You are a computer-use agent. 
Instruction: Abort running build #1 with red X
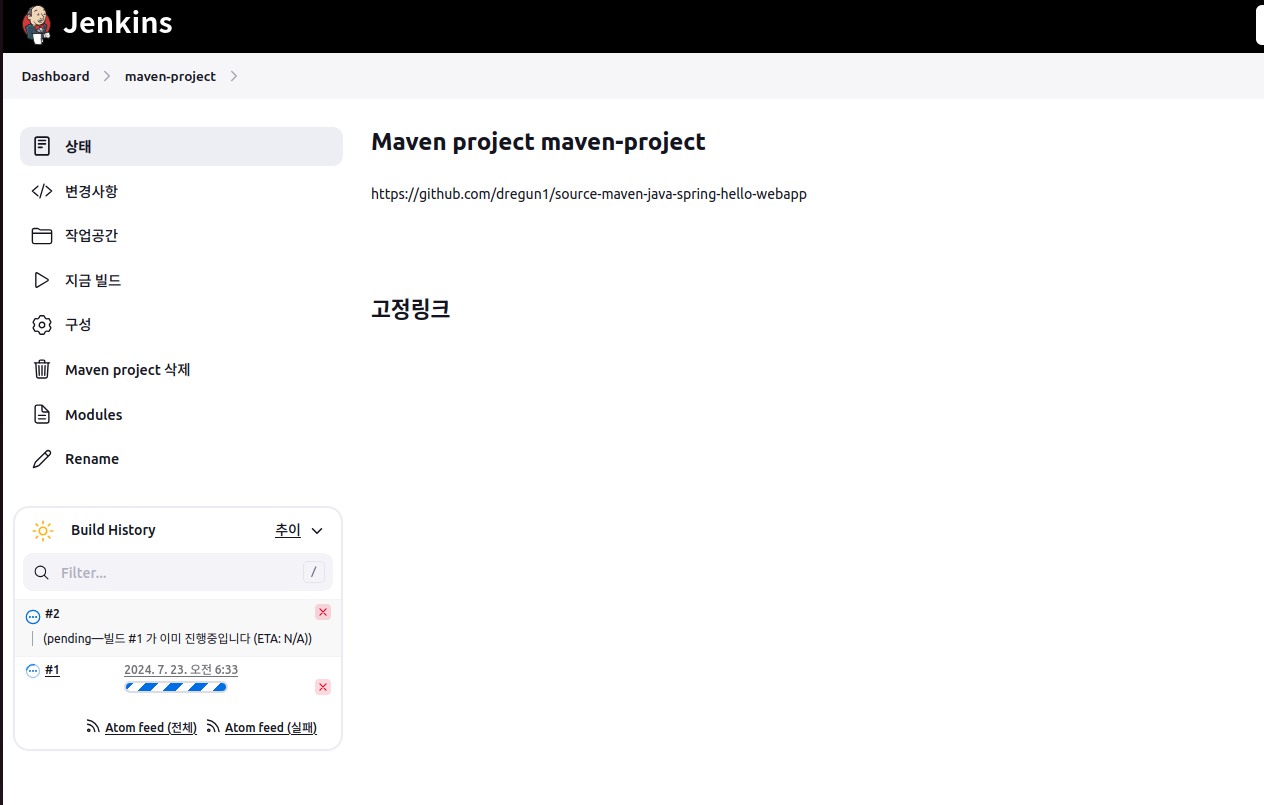[x=323, y=687]
